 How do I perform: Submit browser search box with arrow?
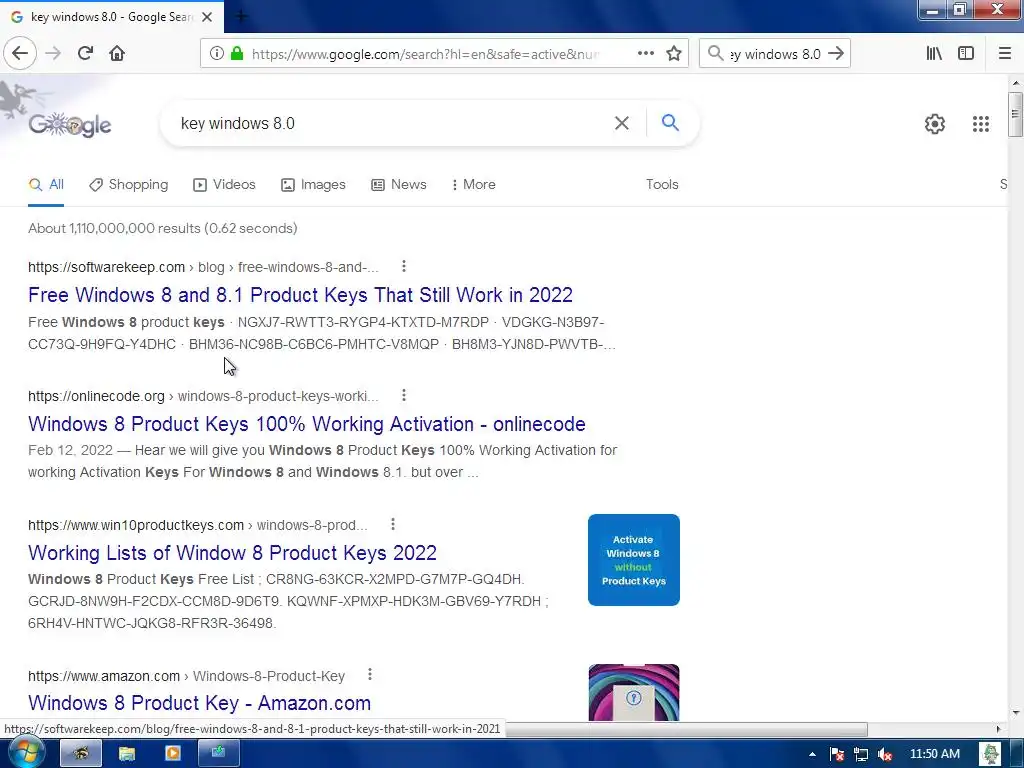[x=836, y=54]
